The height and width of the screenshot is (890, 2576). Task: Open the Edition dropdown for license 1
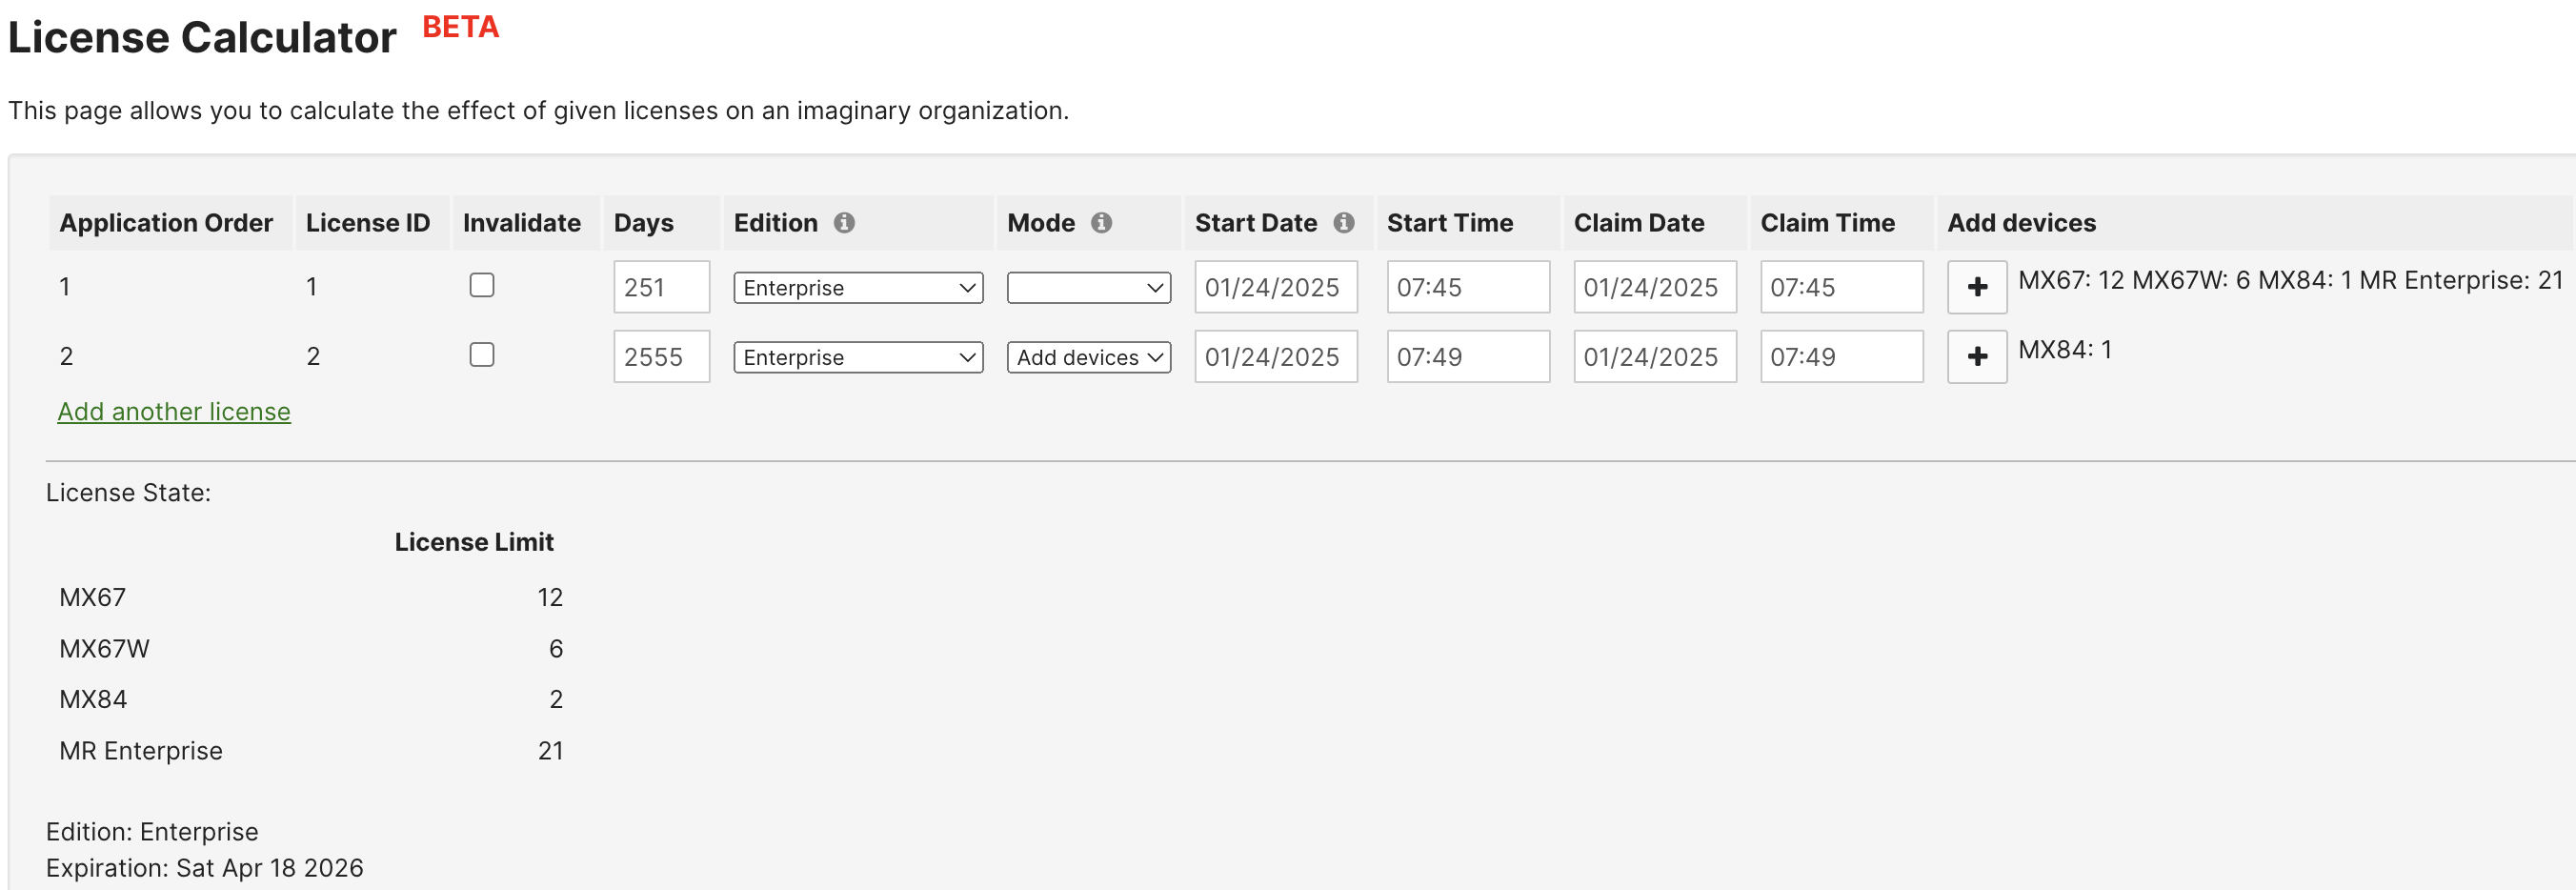[856, 287]
